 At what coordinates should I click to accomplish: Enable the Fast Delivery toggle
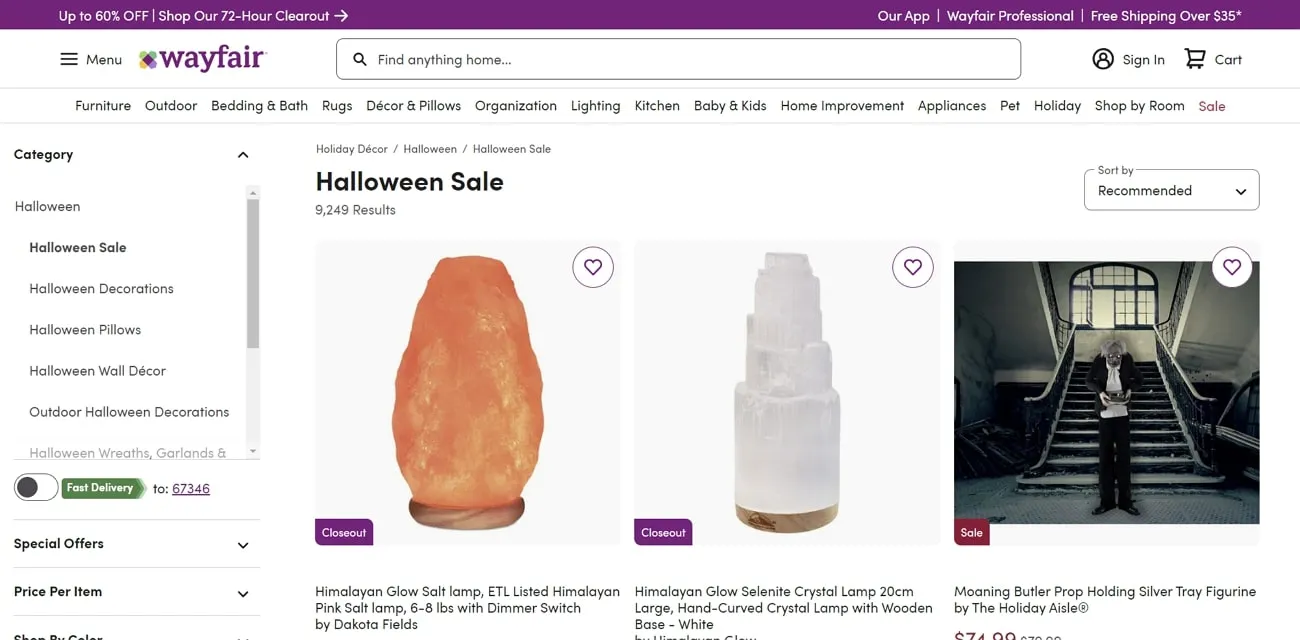pos(36,487)
